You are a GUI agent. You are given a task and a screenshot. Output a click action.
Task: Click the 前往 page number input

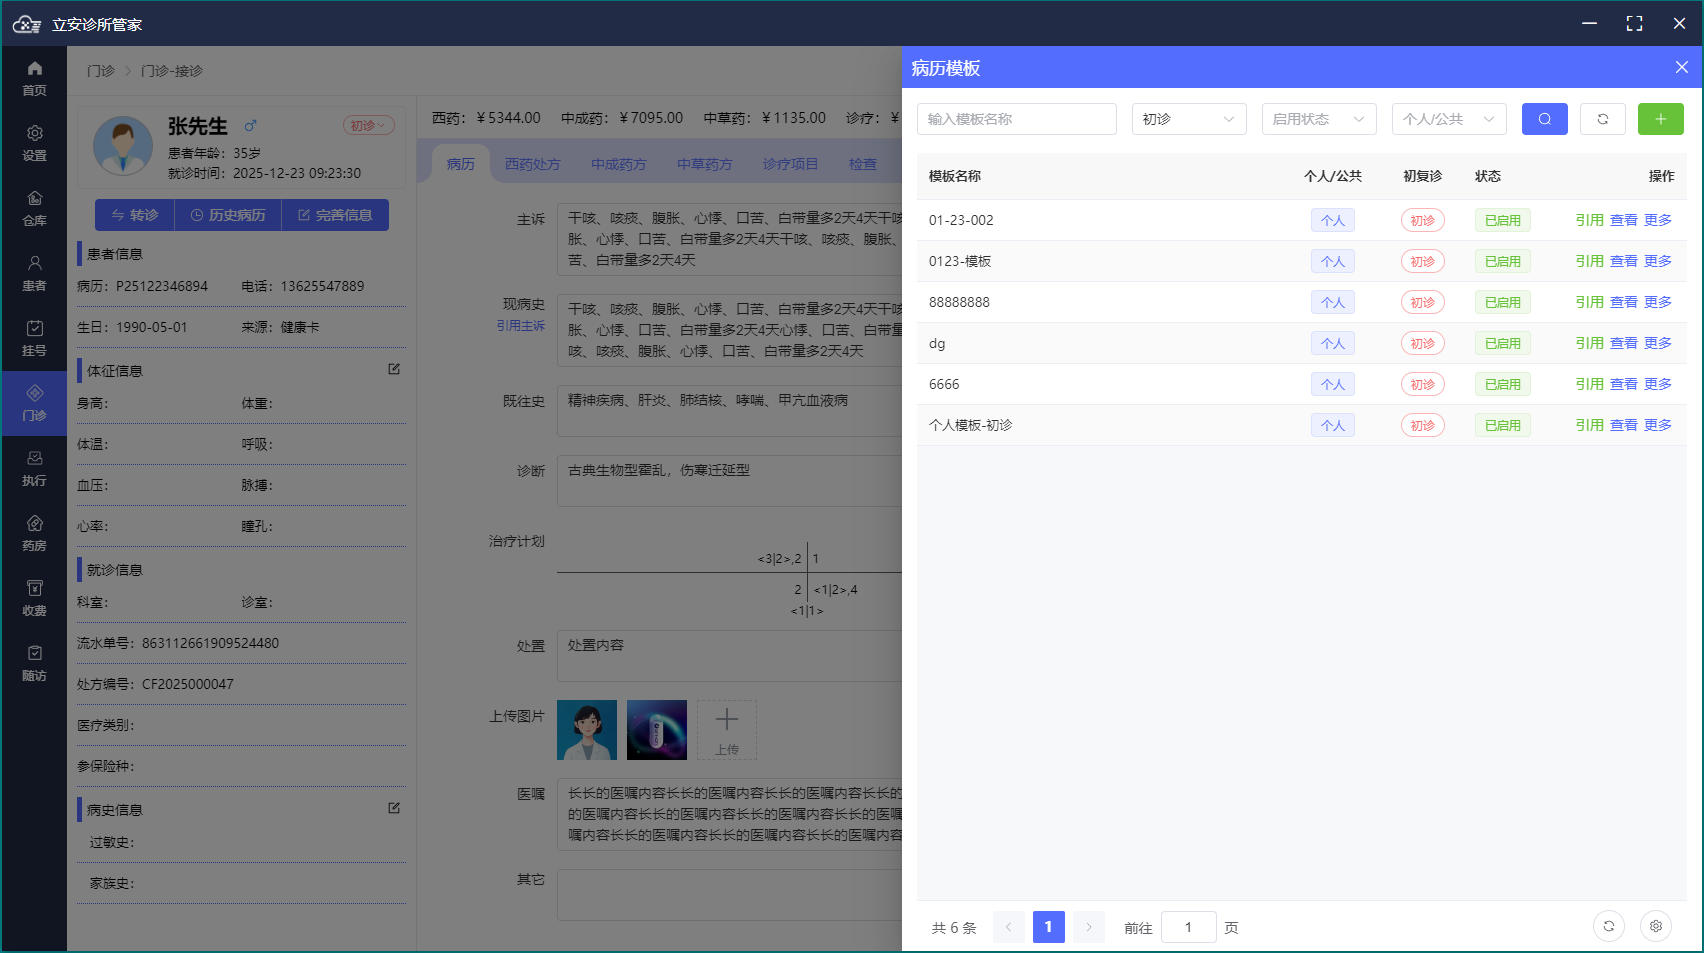coord(1188,927)
